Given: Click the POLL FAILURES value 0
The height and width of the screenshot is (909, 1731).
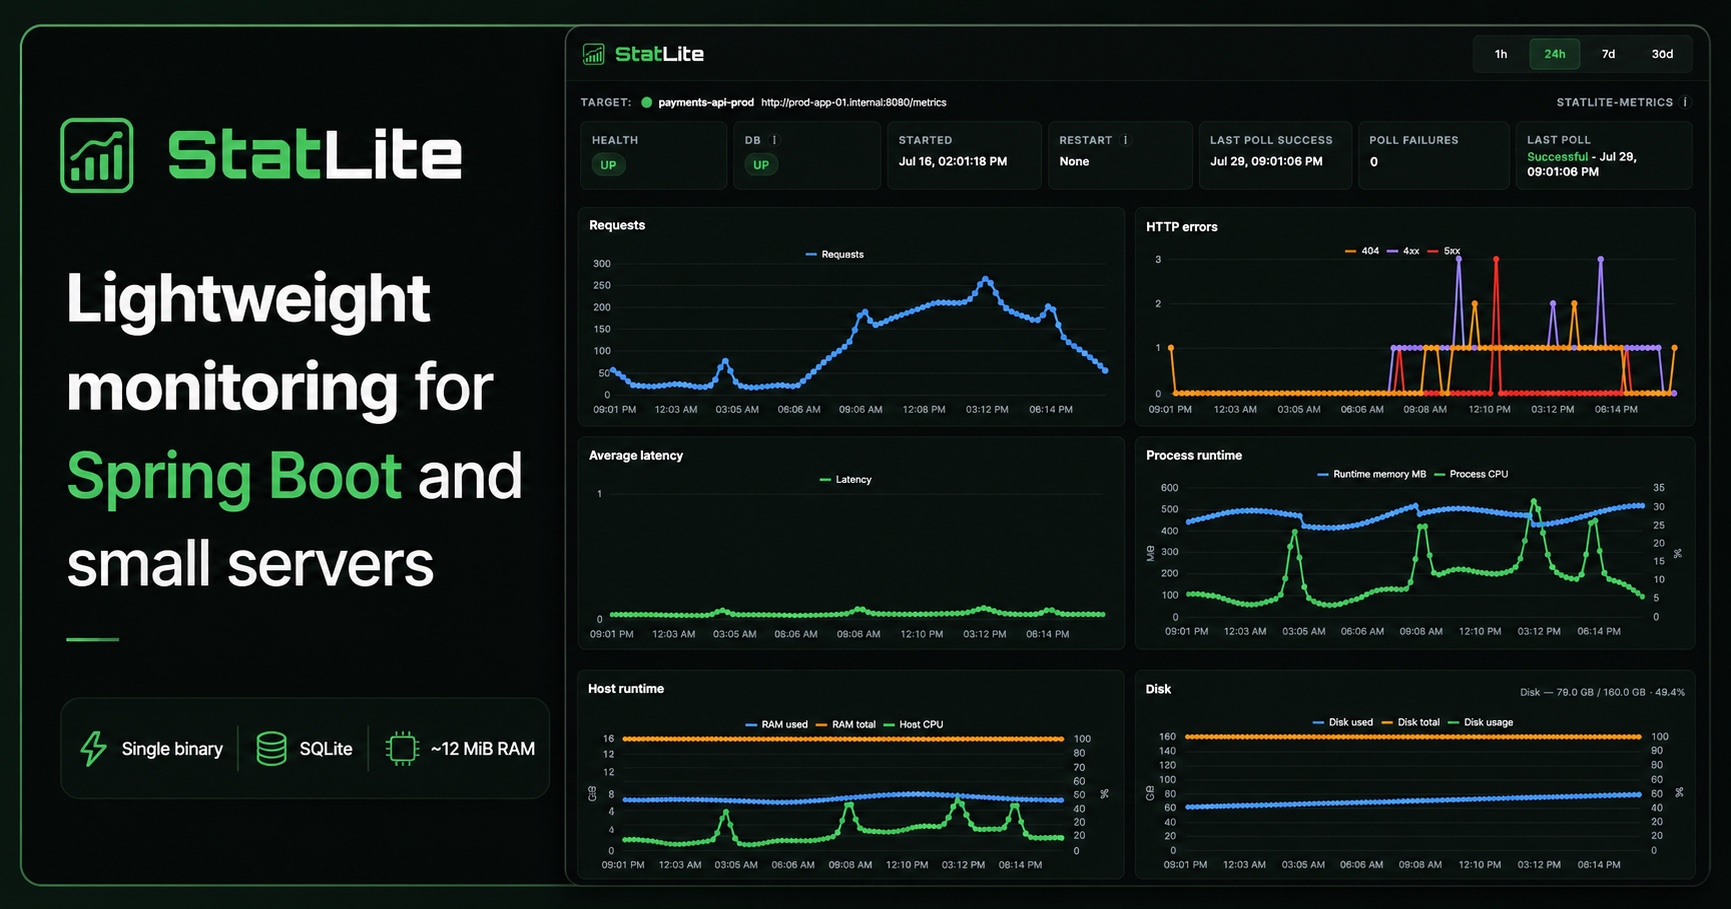Looking at the screenshot, I should [1374, 161].
